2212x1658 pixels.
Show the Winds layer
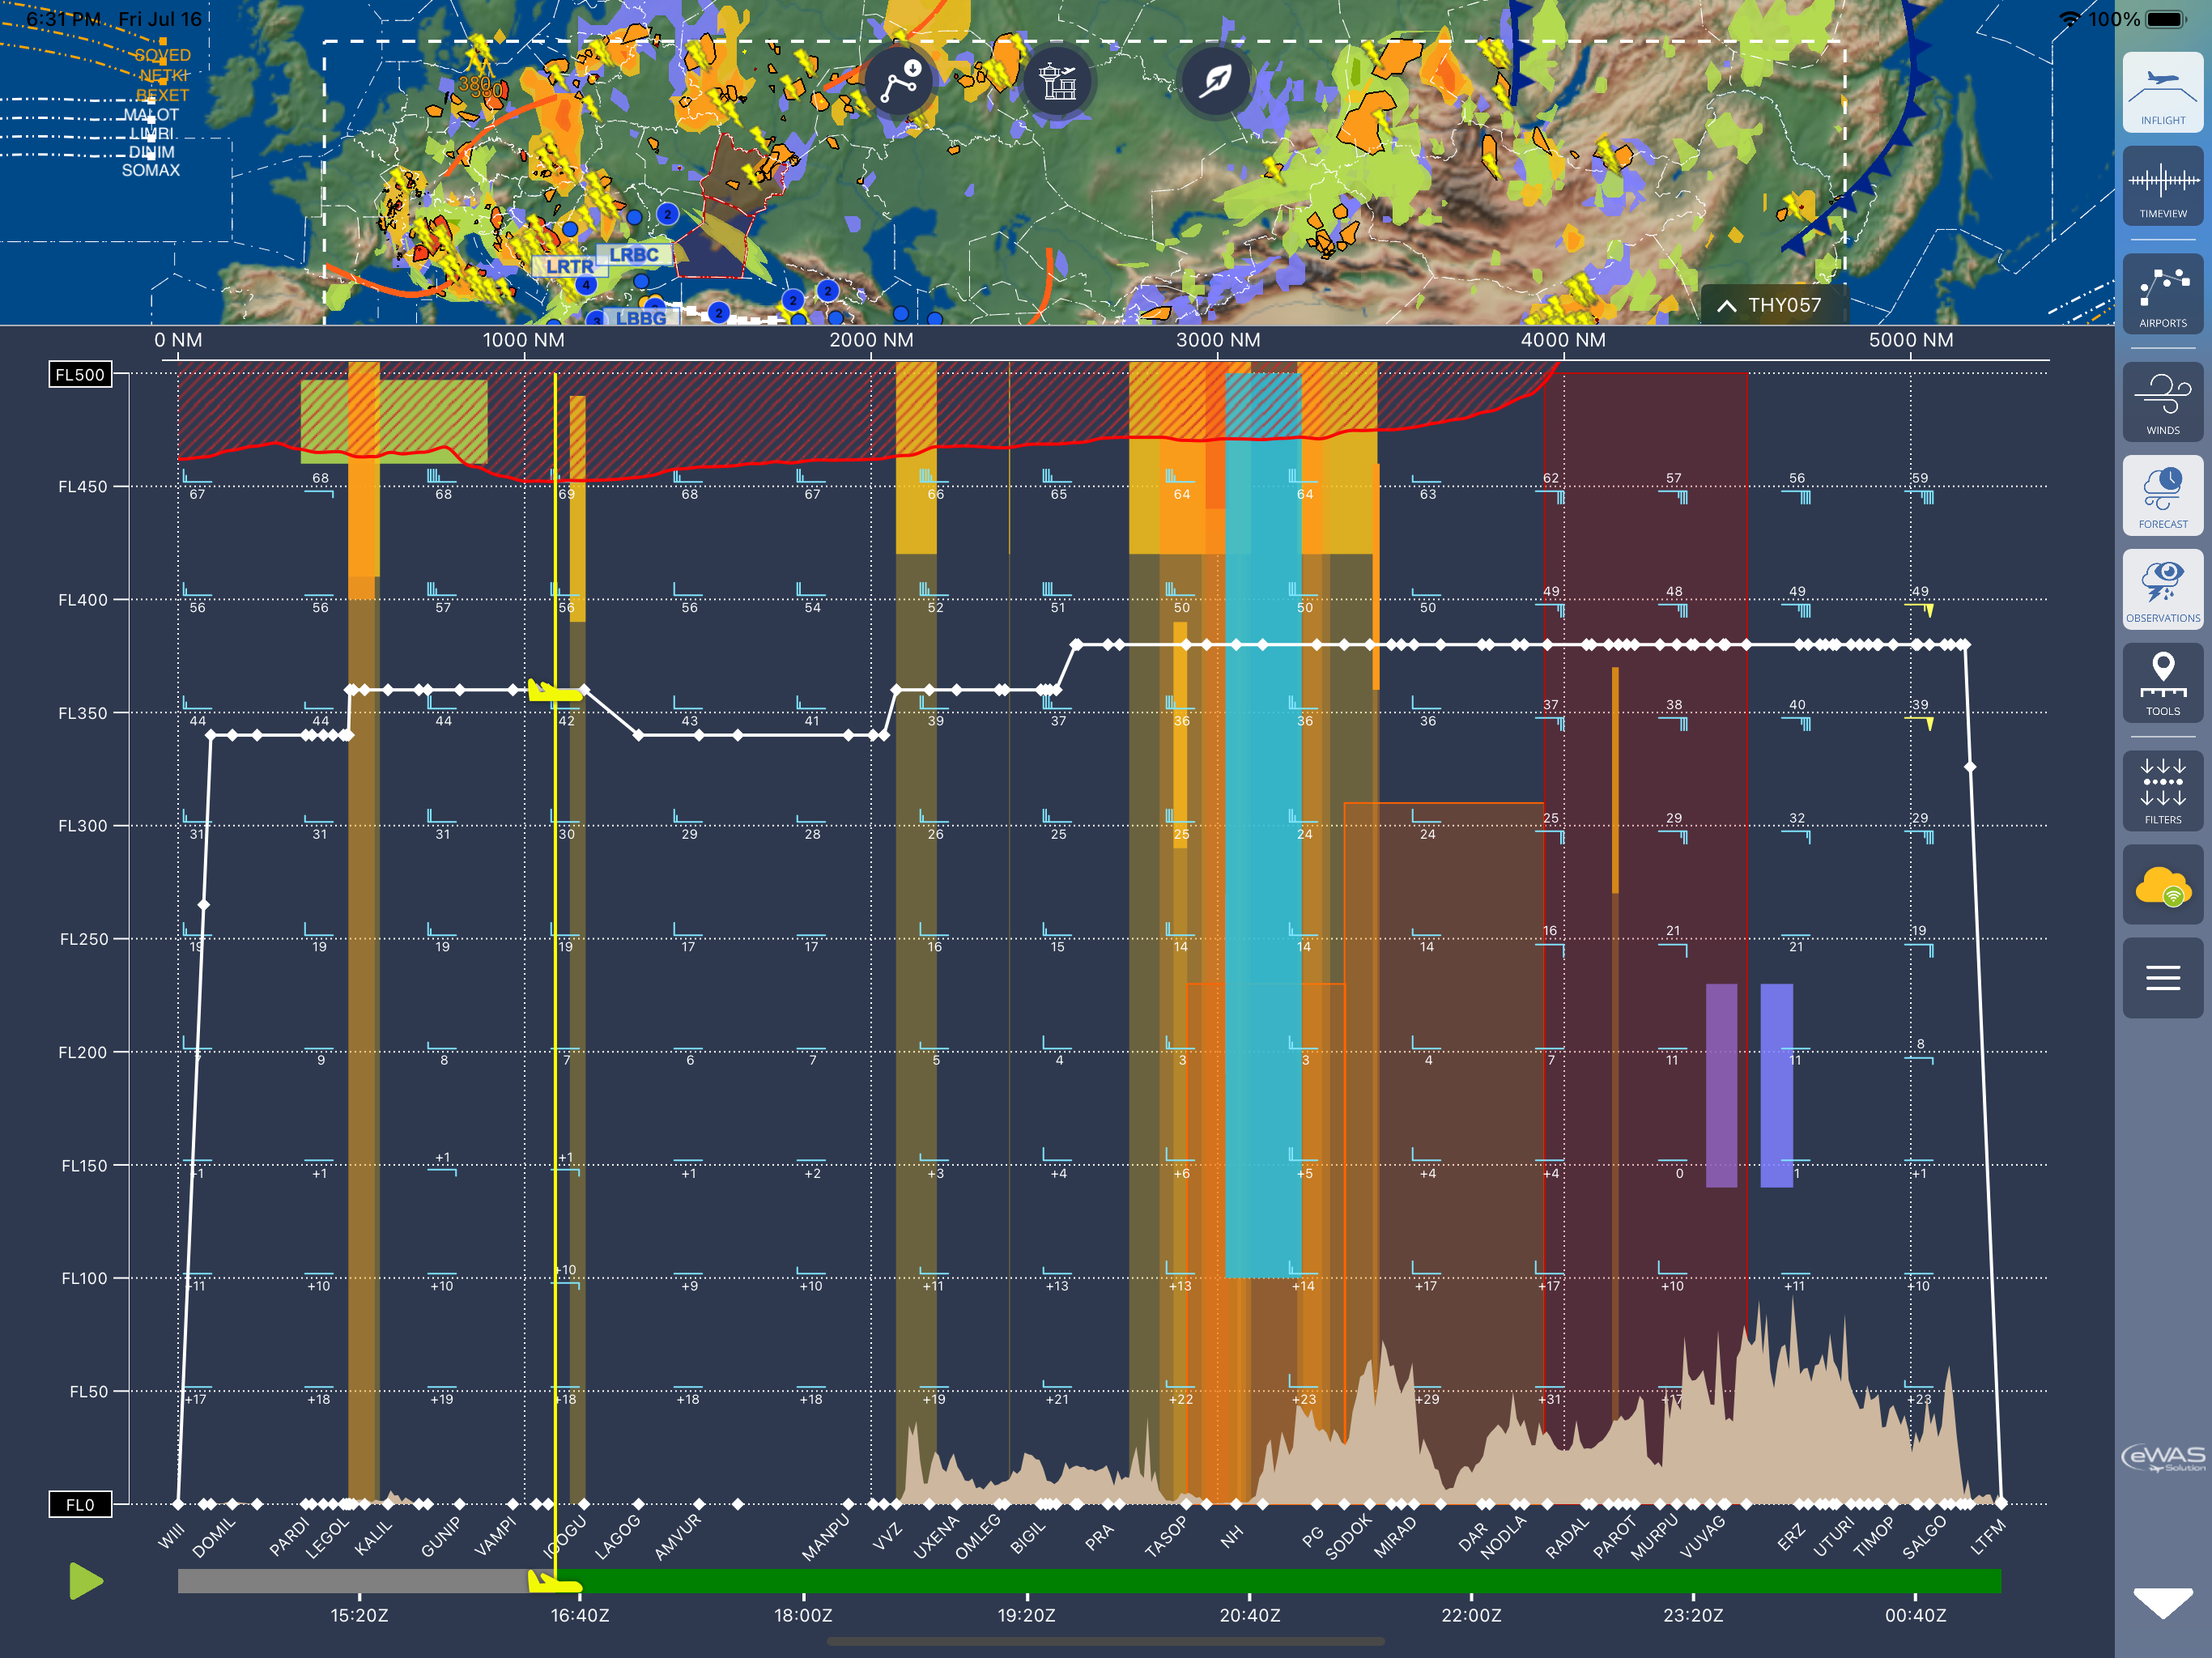click(2162, 403)
